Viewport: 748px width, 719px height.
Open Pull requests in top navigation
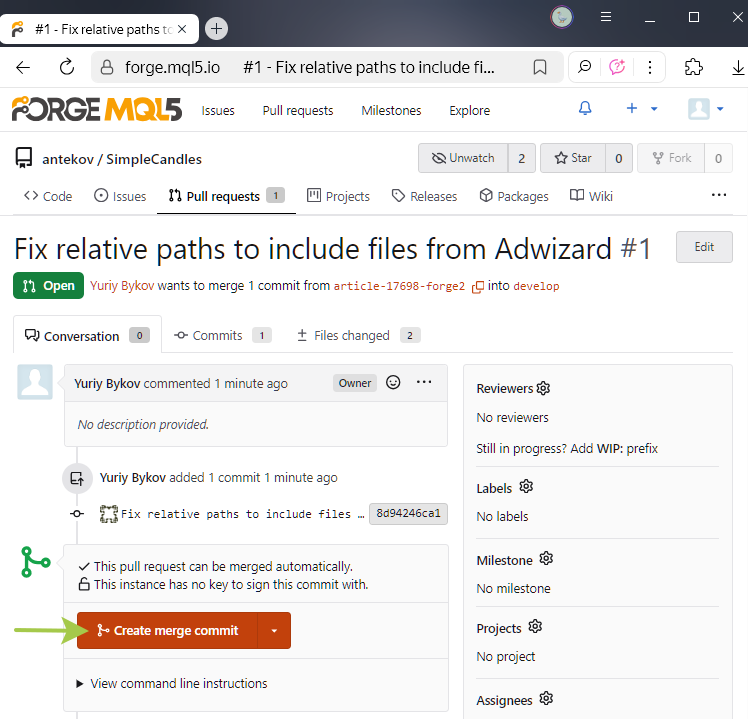click(298, 110)
